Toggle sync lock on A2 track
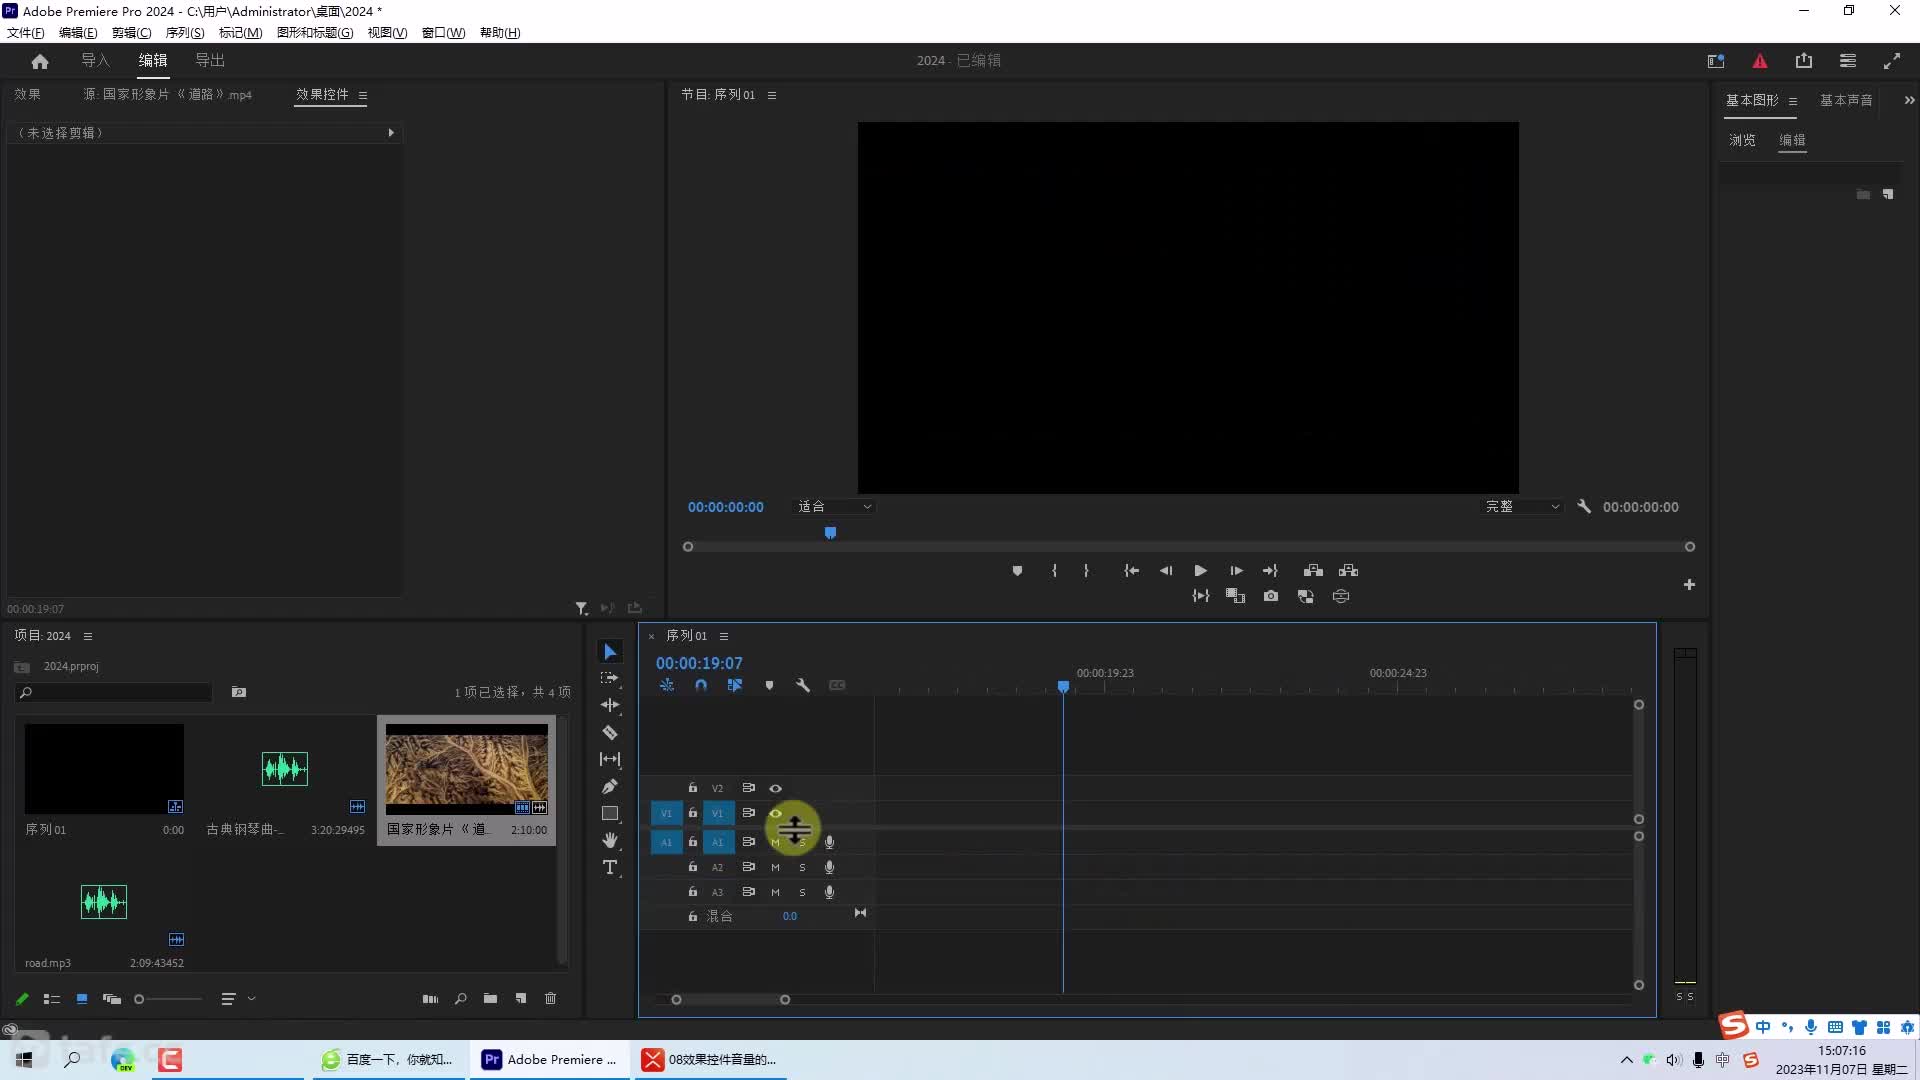 click(x=748, y=867)
